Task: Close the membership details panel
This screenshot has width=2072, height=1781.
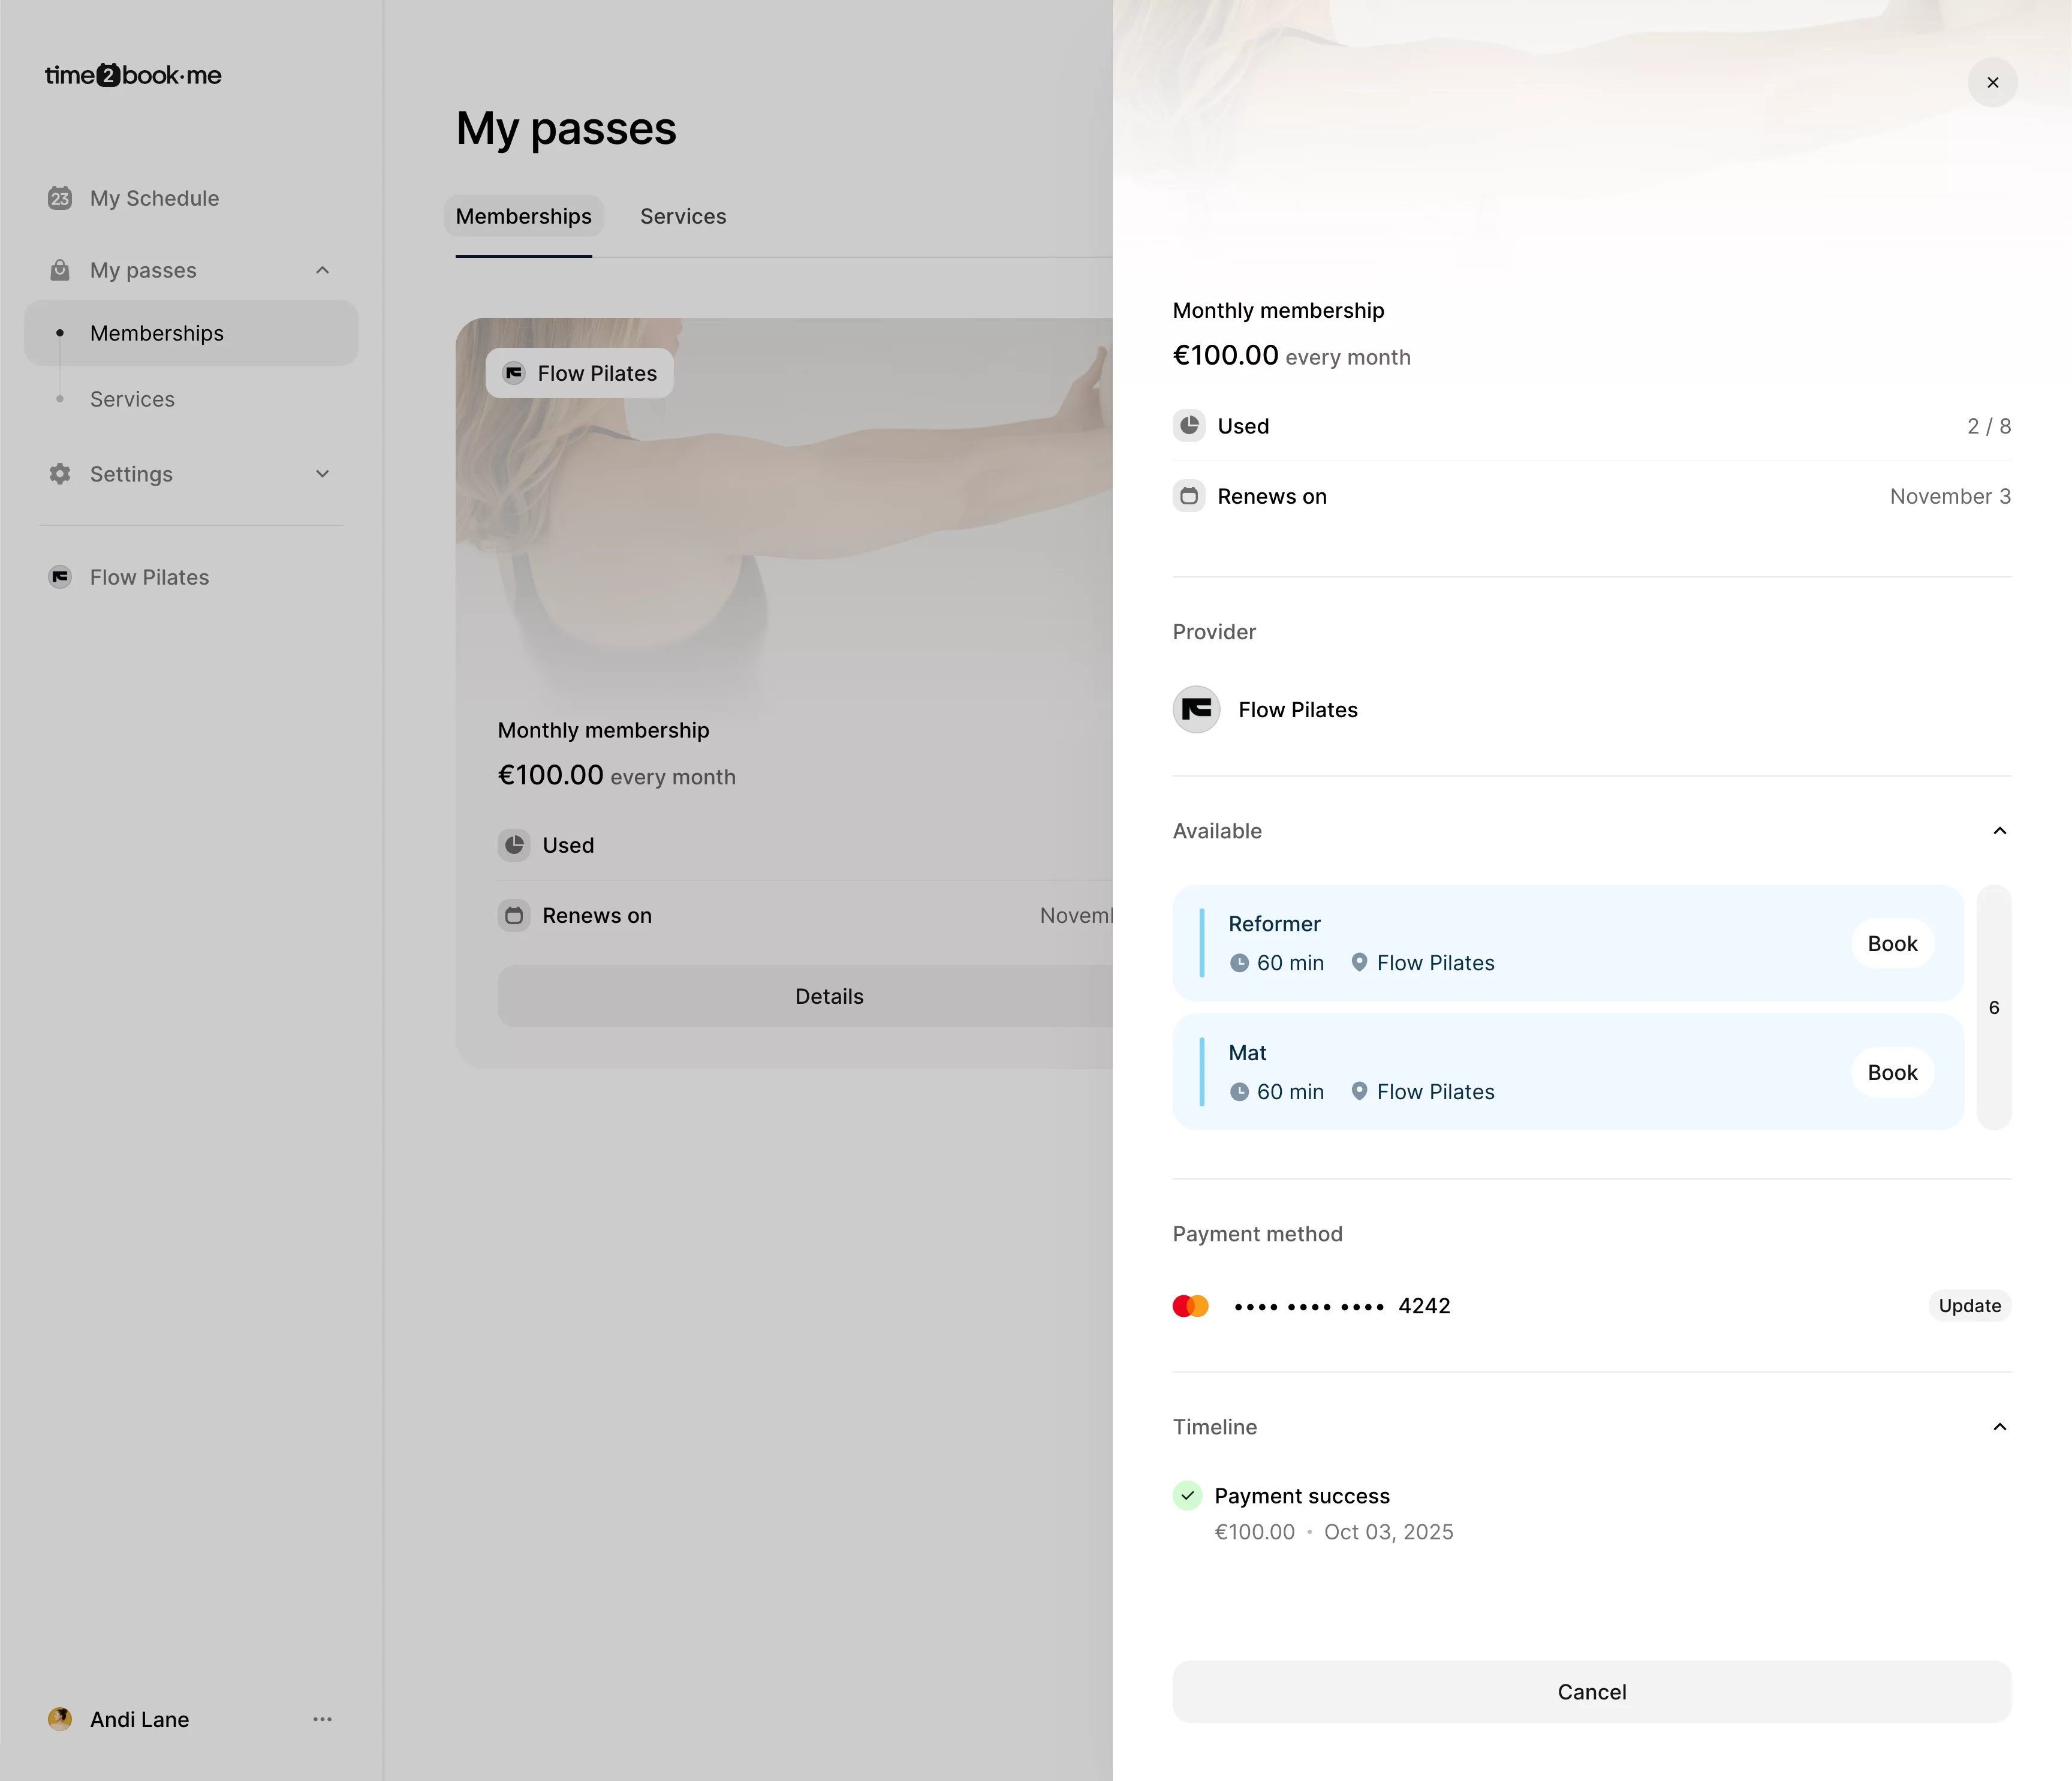Action: (x=1992, y=82)
